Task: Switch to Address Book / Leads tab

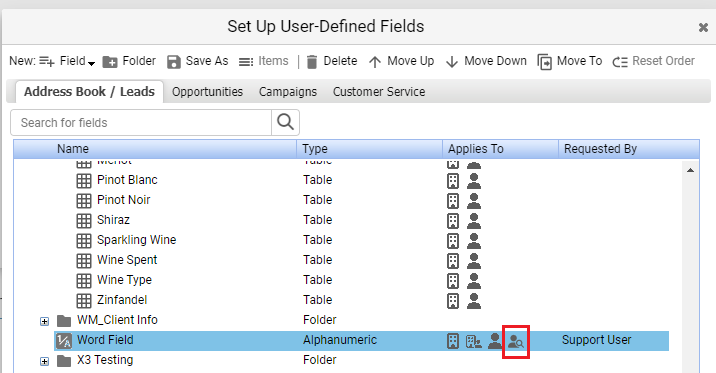Action: [90, 92]
